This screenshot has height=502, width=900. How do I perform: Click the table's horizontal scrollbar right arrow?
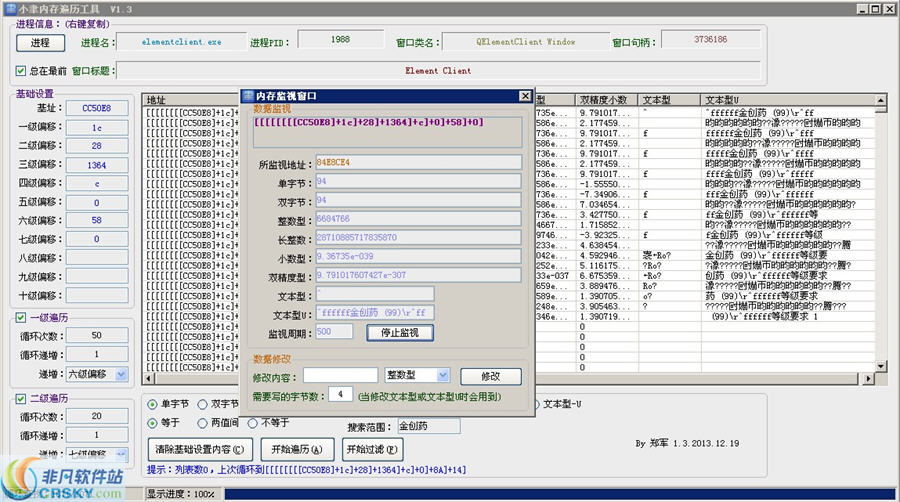(x=868, y=378)
